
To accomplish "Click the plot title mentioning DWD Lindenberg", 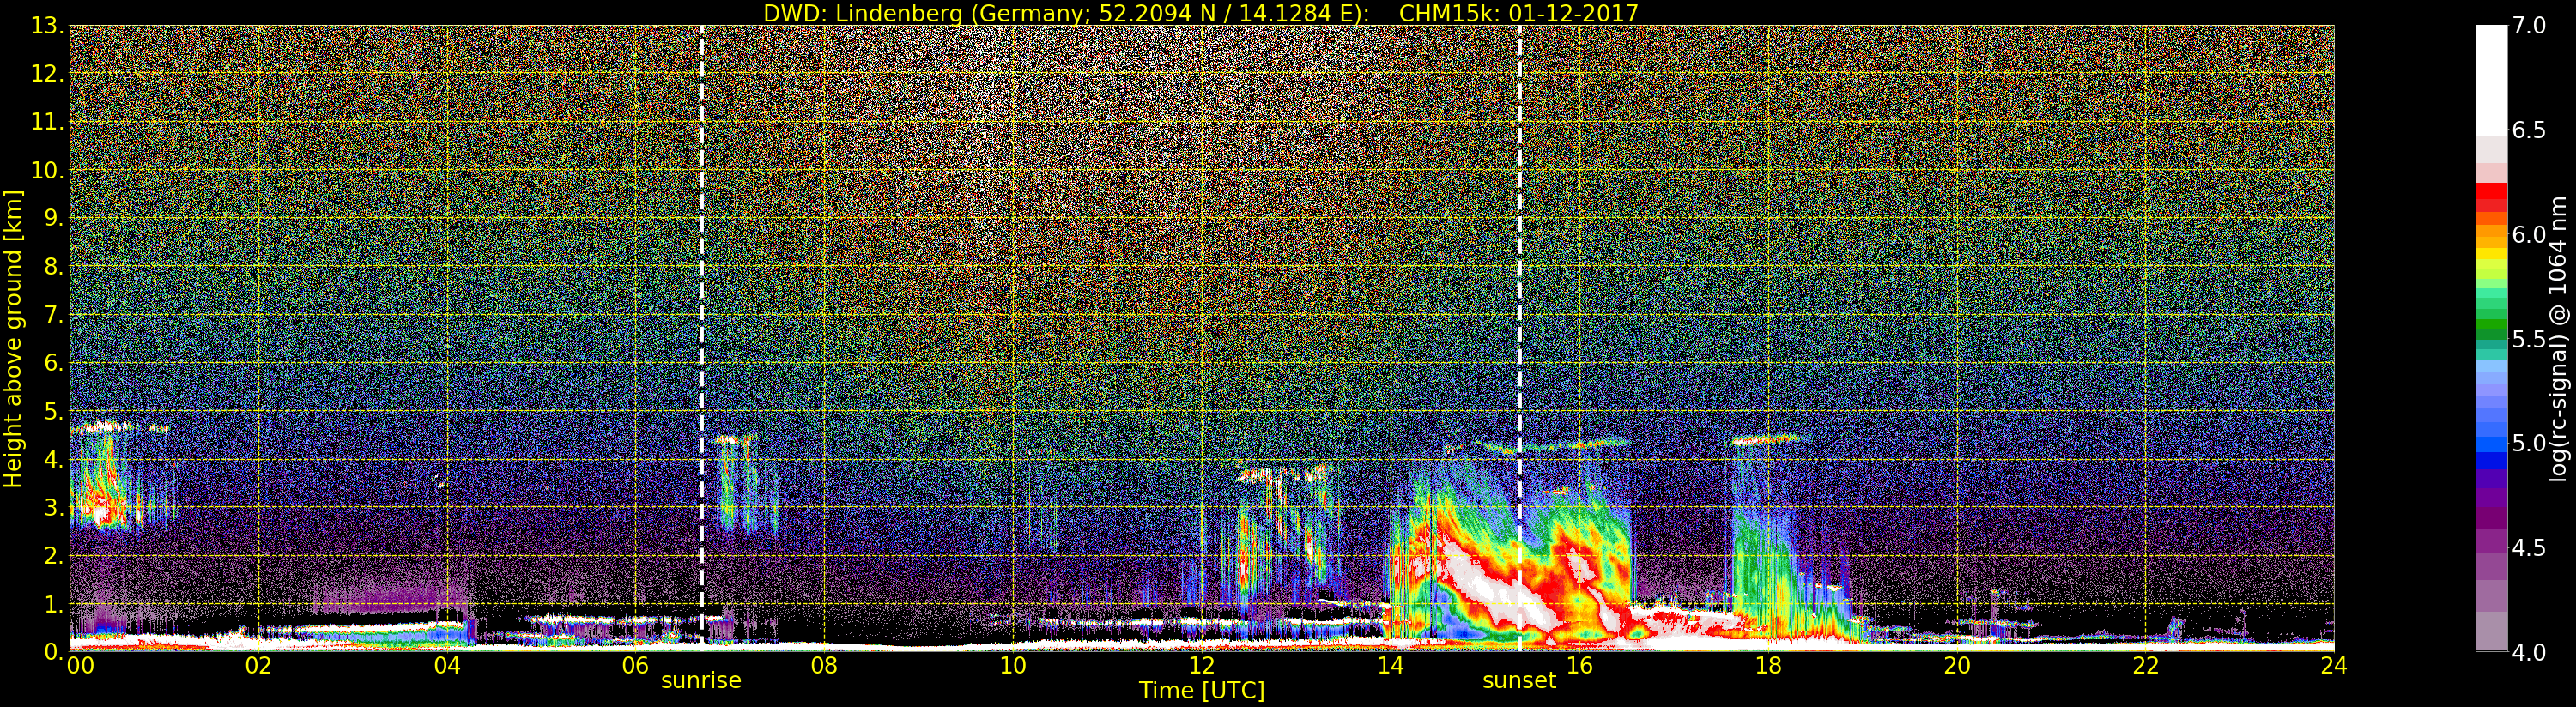I will point(1200,13).
